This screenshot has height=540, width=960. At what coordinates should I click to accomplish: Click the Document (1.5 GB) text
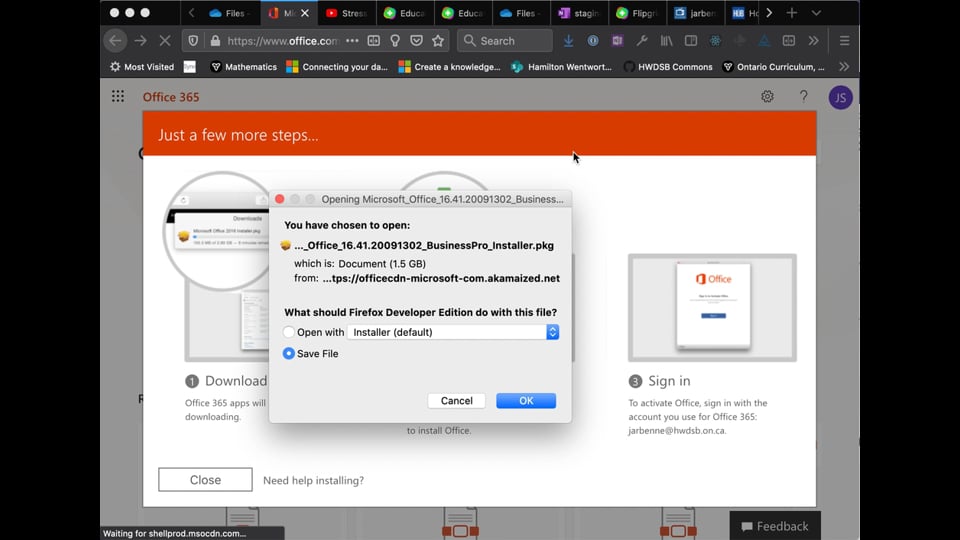pyautogui.click(x=382, y=263)
